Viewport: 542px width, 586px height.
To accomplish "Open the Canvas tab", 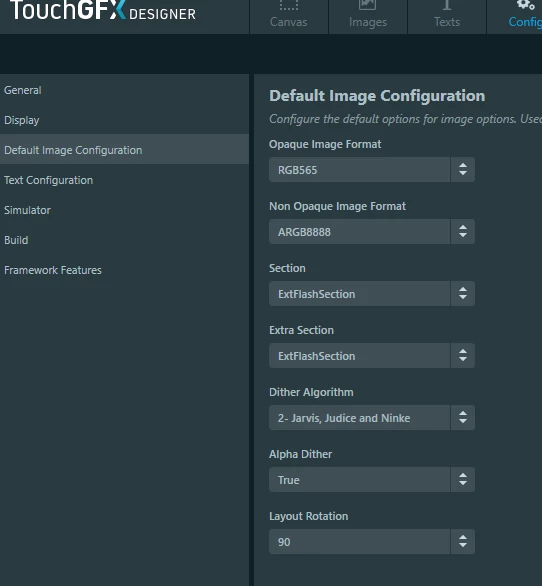I will (289, 17).
